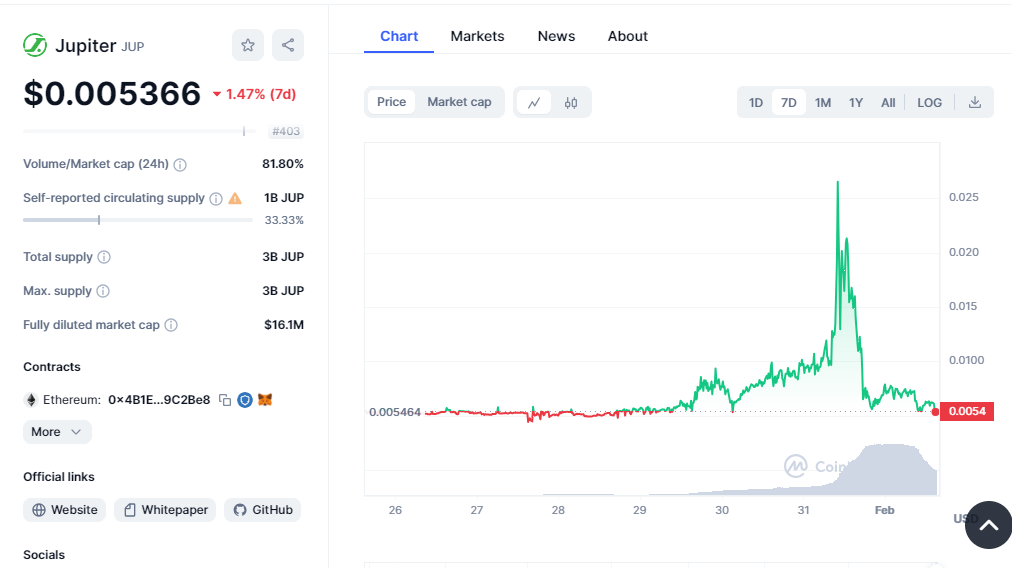Switch to the News tab
This screenshot has width=1012, height=568.
pos(556,36)
